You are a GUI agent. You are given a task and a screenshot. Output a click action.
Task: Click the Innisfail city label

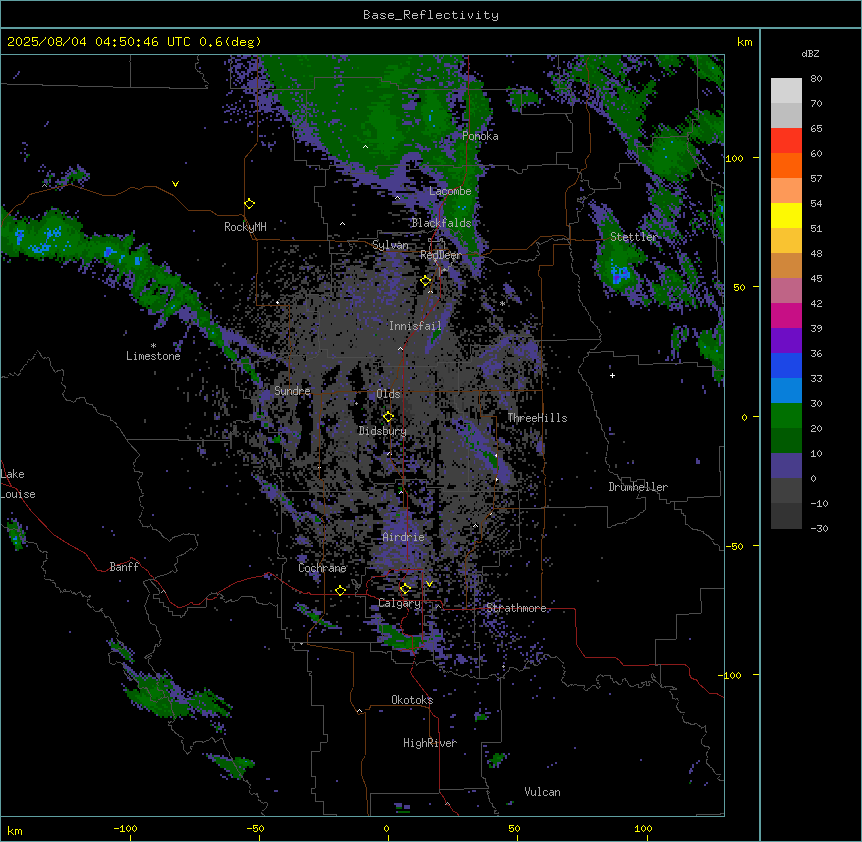(x=415, y=326)
